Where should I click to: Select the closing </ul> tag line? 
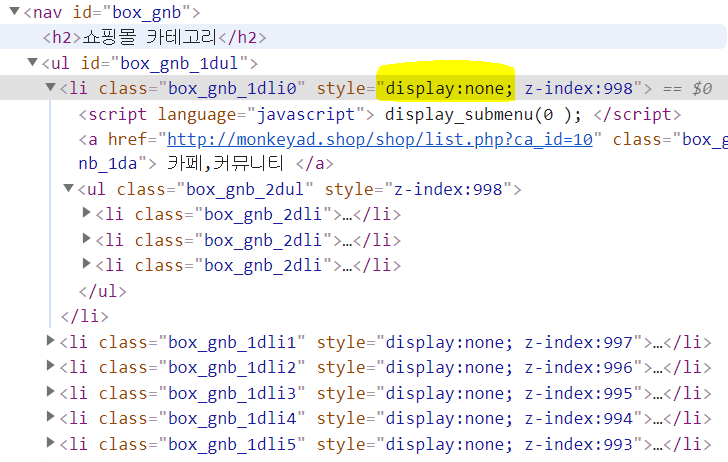[x=103, y=291]
